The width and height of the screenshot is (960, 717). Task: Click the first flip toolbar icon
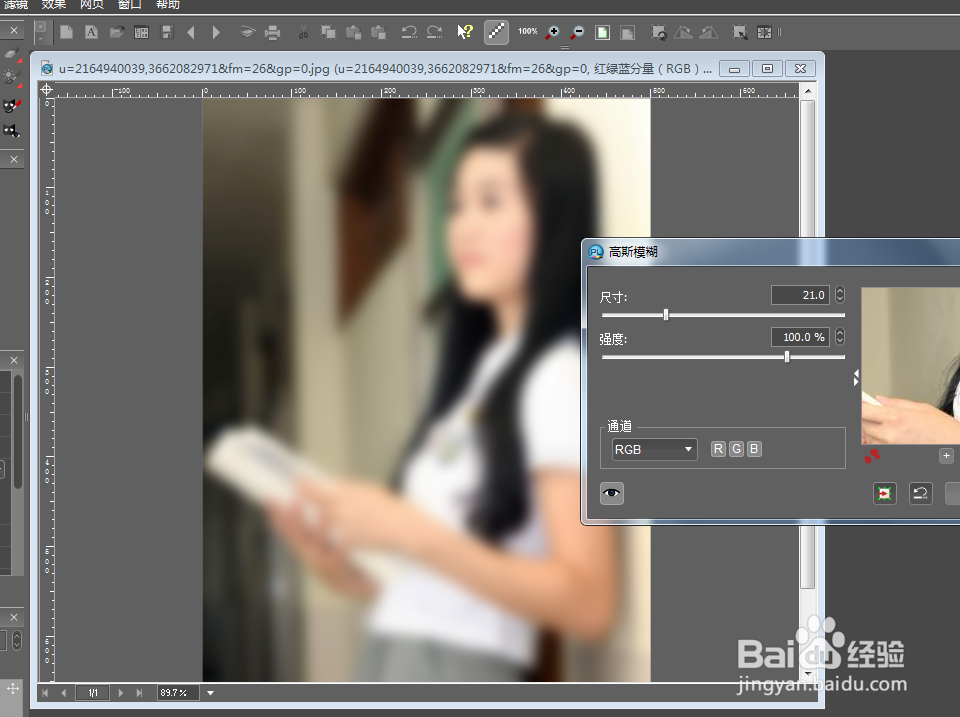[x=683, y=32]
